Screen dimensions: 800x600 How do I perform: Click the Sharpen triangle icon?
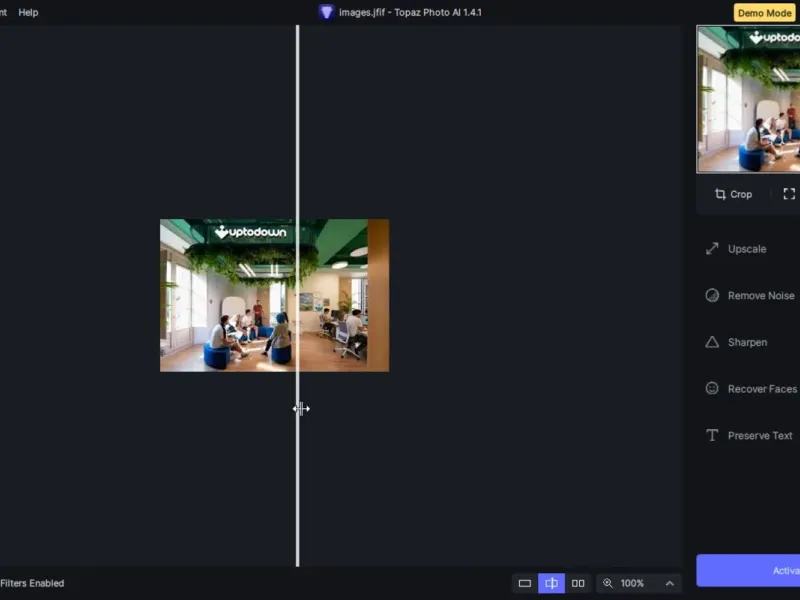tap(712, 342)
